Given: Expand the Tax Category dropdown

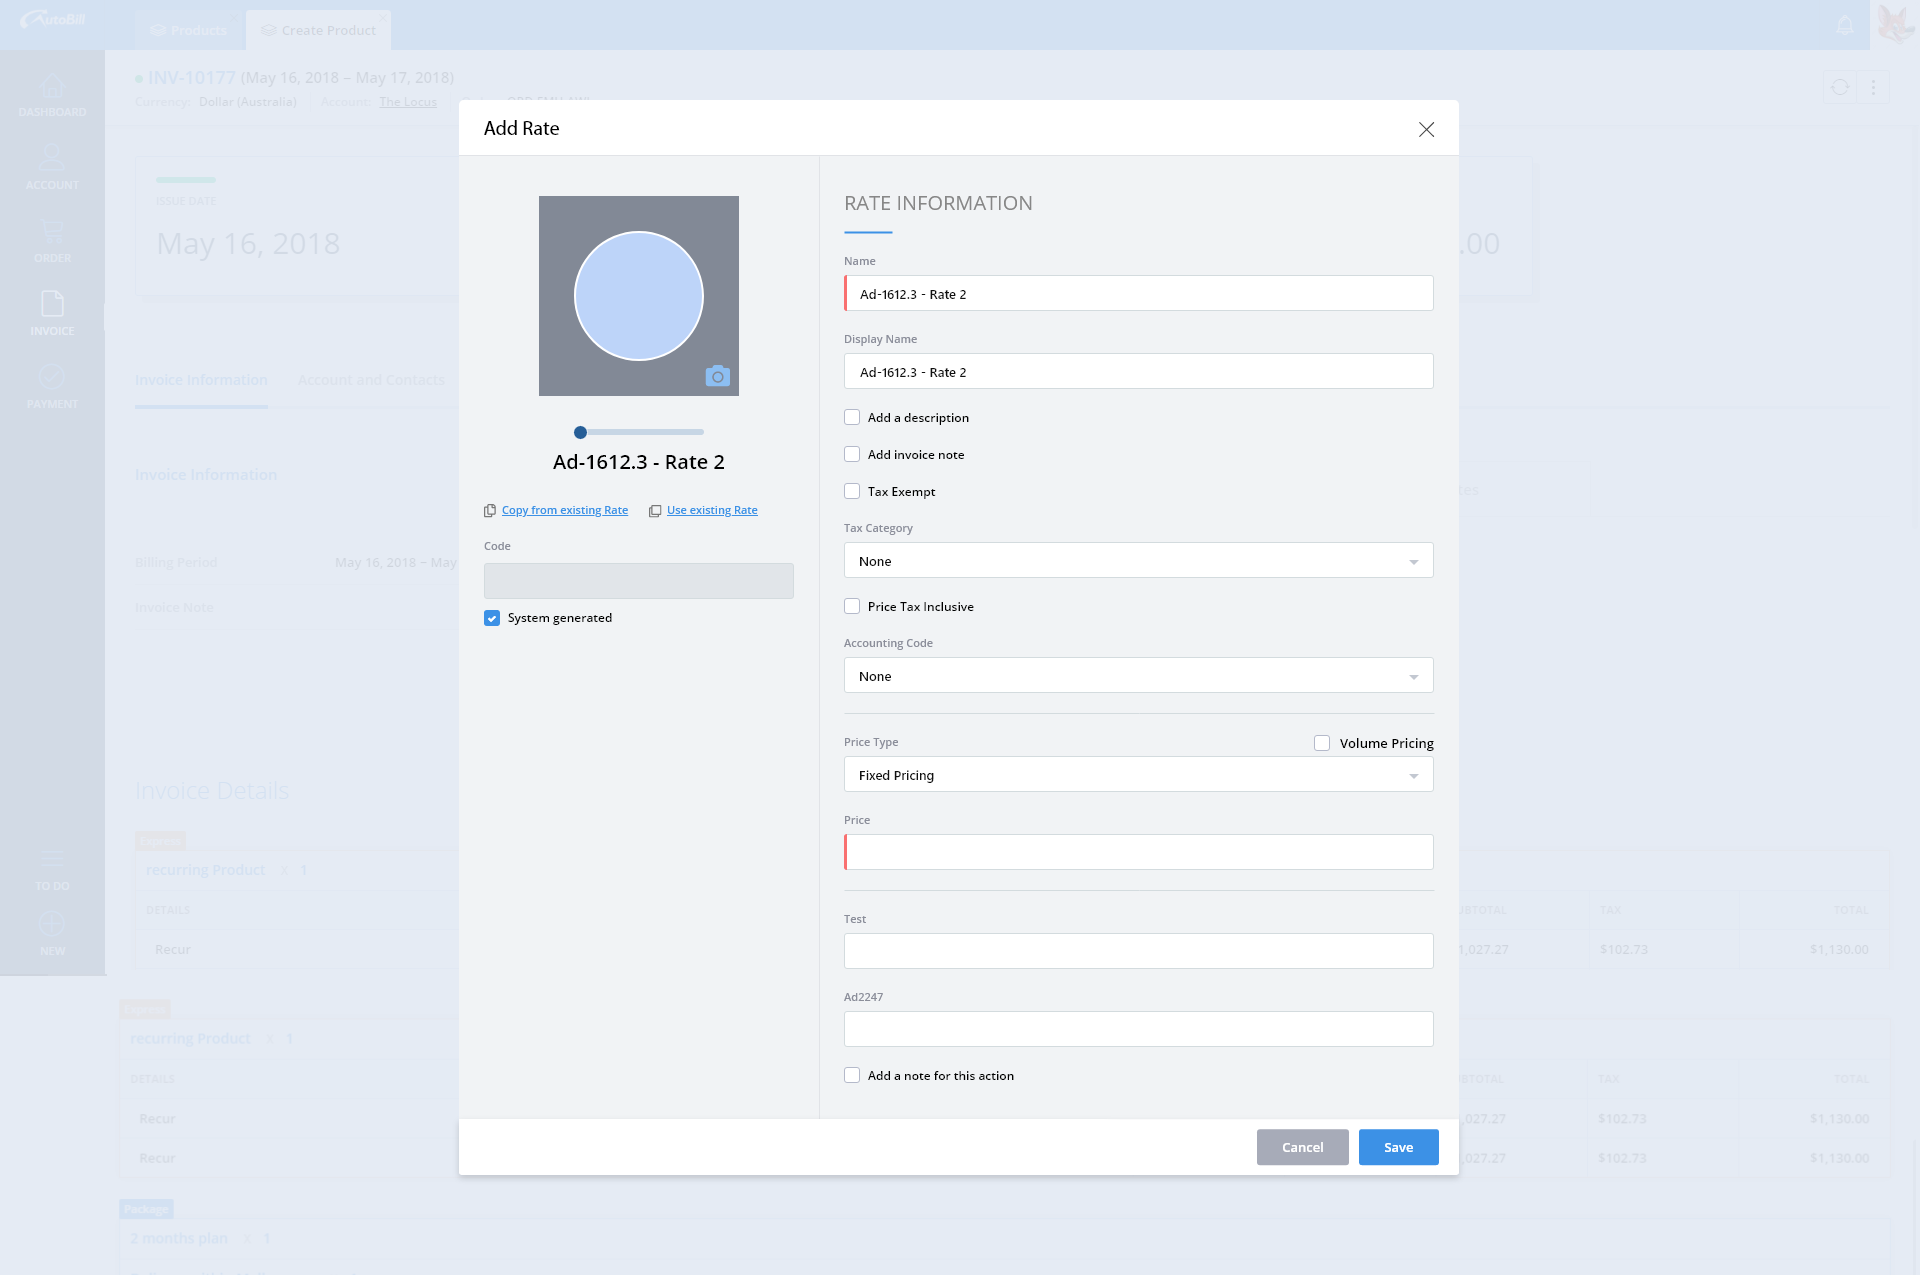Looking at the screenshot, I should 1138,561.
